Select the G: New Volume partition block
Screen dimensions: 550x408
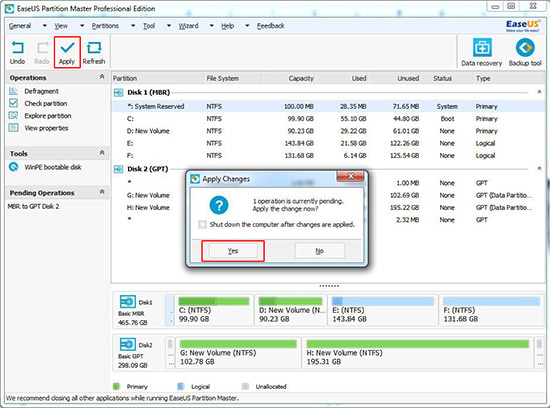(238, 353)
